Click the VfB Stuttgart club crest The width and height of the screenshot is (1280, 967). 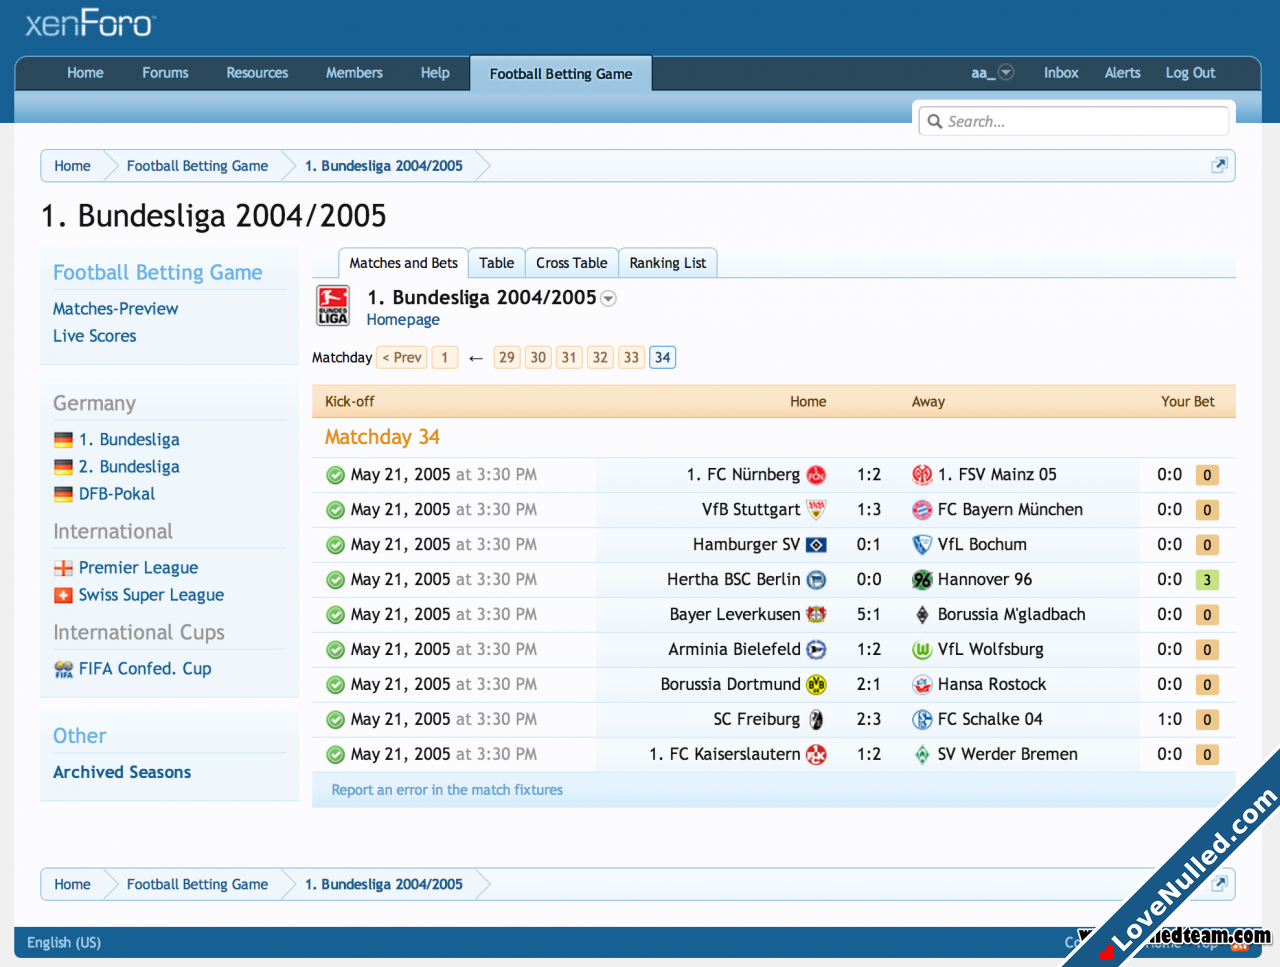(x=816, y=510)
